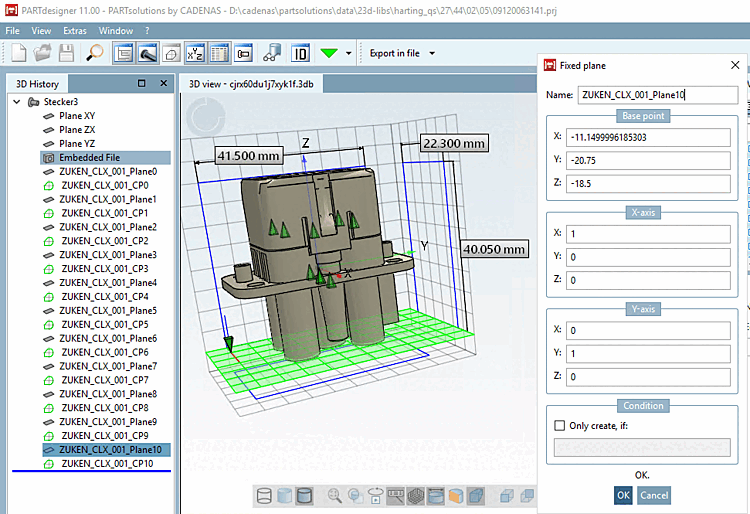The height and width of the screenshot is (514, 750).
Task: Click zoom magnifier icon in 3D view toolbar
Action: (333, 495)
